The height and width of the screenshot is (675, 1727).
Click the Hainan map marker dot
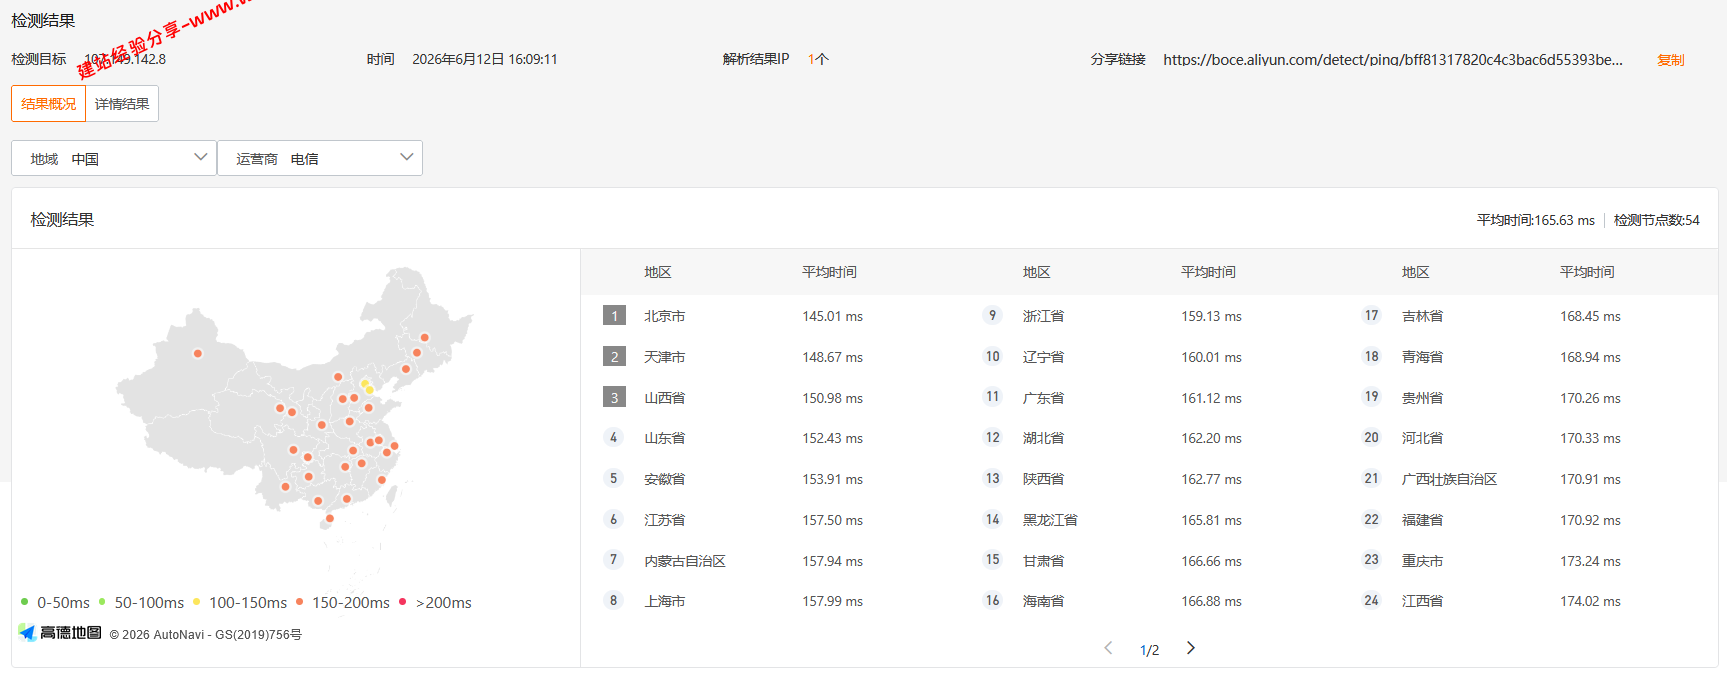pyautogui.click(x=330, y=518)
